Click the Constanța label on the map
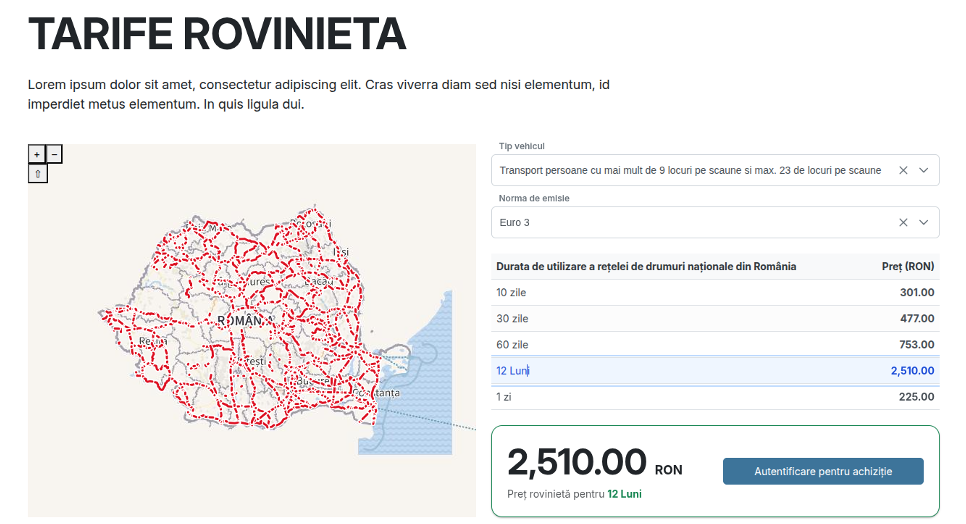The image size is (966, 524). click(x=376, y=393)
